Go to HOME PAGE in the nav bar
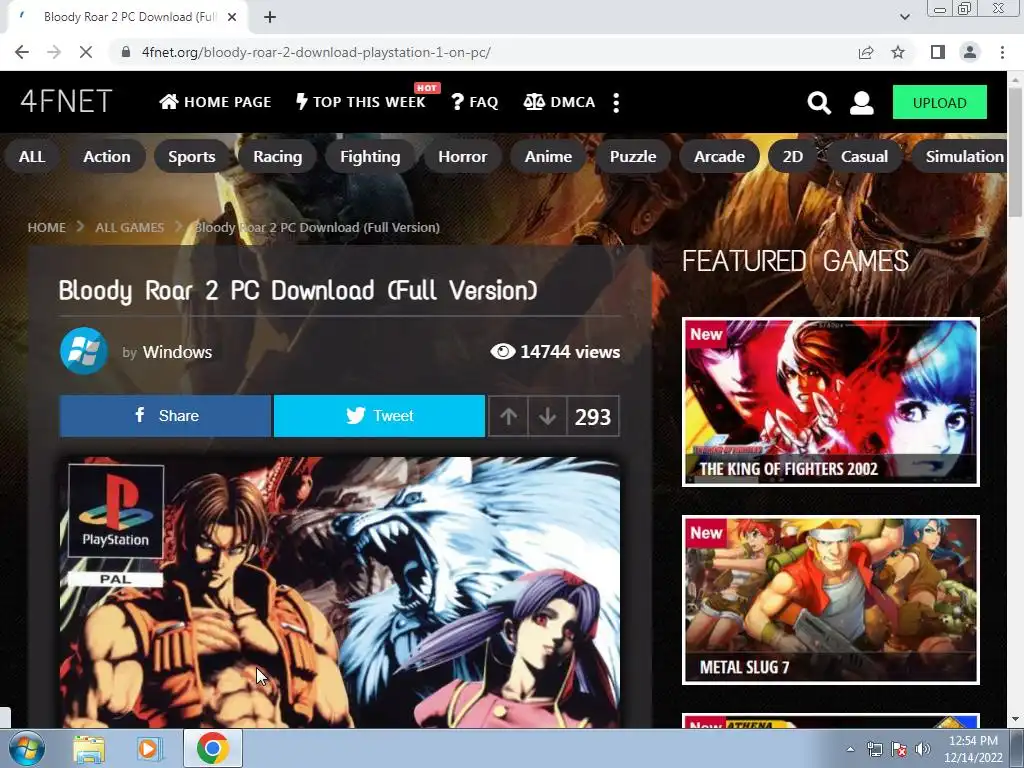1024x768 pixels. click(x=216, y=102)
